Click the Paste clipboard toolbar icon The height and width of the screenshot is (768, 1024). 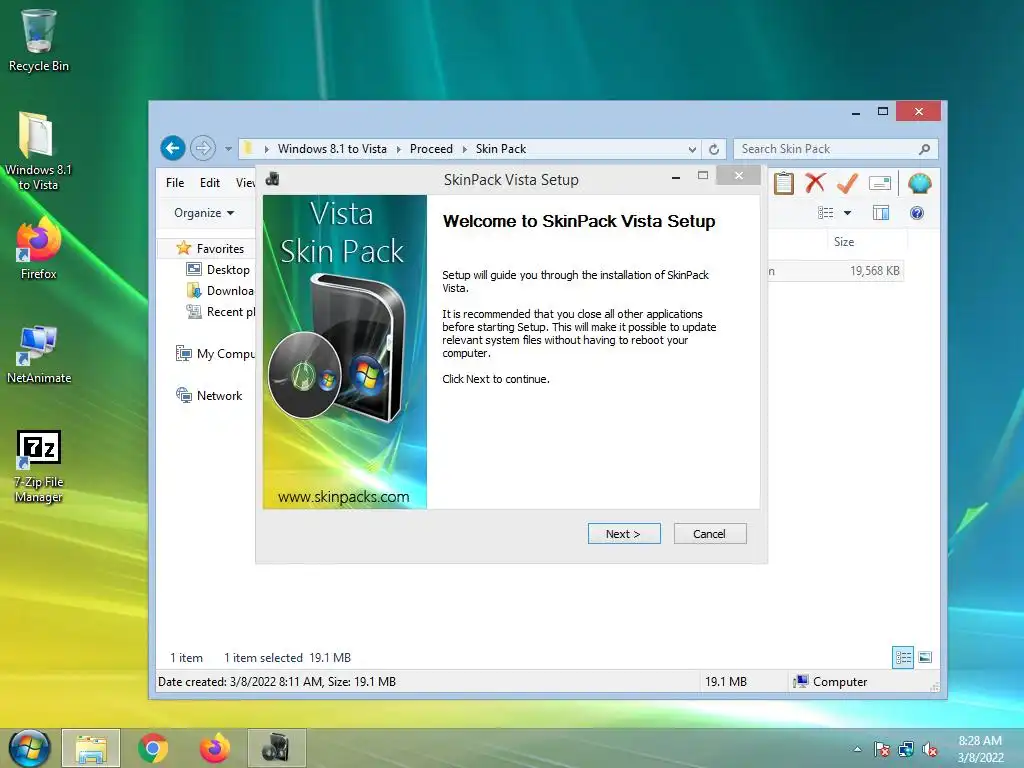(784, 184)
